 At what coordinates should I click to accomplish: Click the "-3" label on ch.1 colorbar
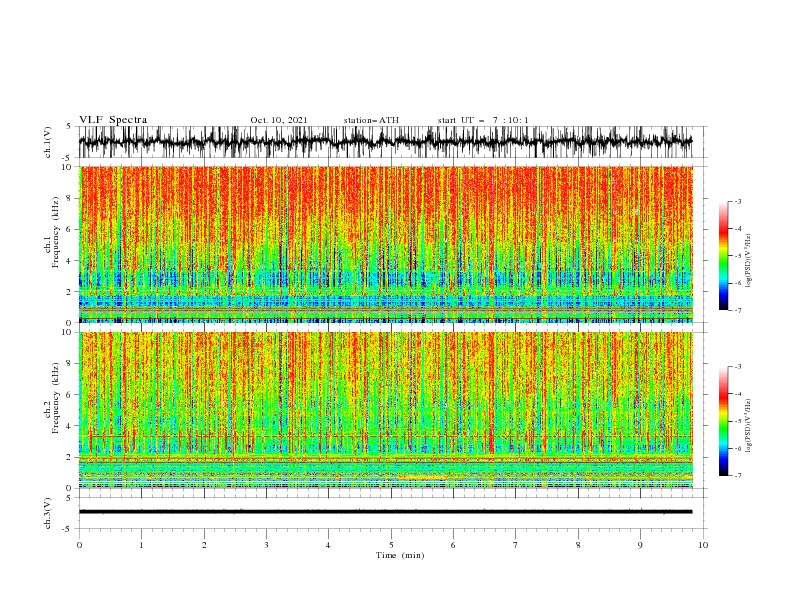(x=737, y=202)
